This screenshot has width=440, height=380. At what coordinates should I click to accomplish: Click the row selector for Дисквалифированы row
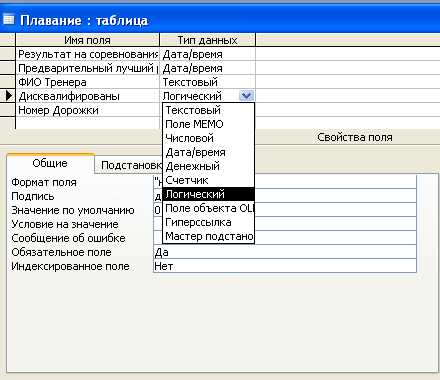click(x=7, y=96)
